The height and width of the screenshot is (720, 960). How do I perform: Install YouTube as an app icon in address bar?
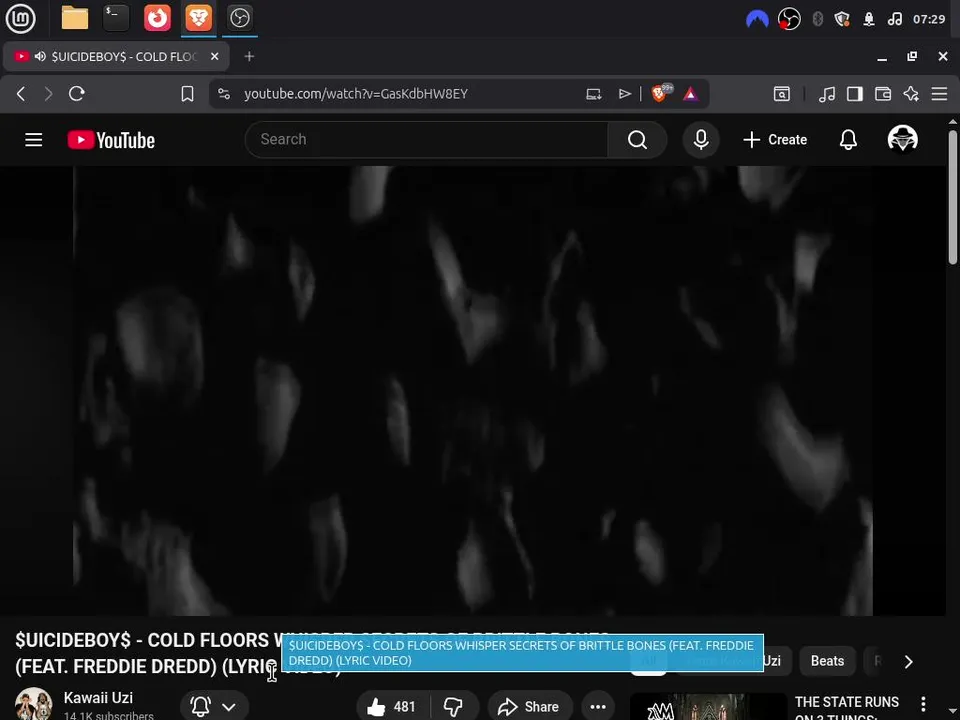(593, 94)
